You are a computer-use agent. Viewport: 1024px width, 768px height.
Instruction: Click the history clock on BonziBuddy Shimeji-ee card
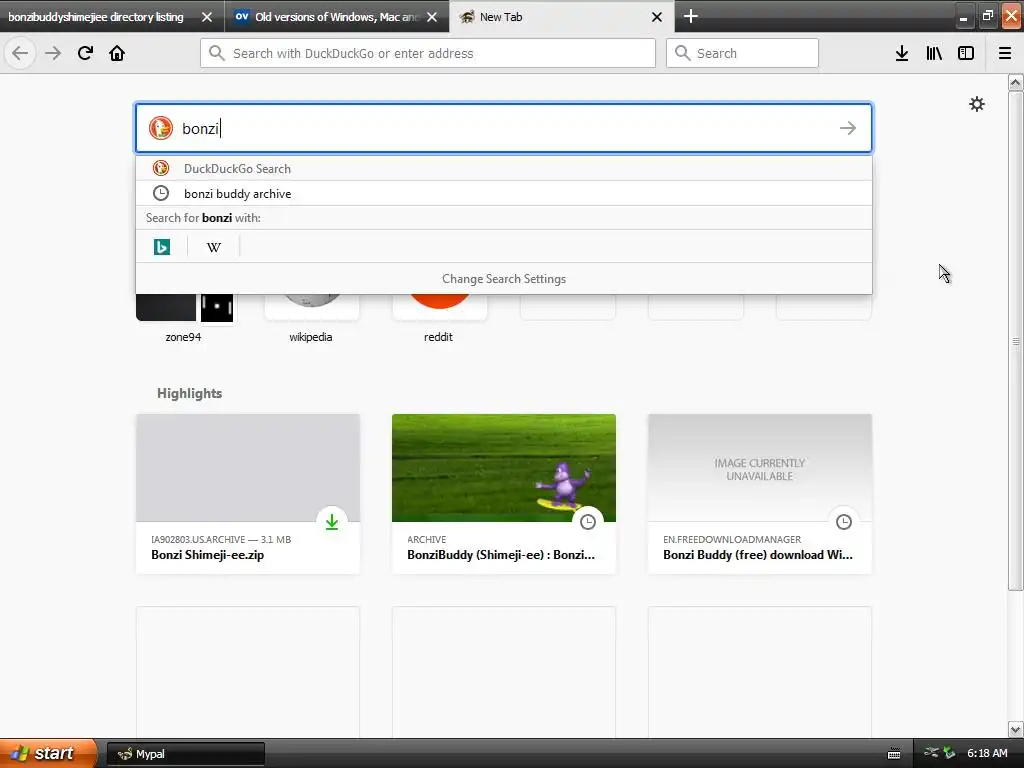click(588, 522)
